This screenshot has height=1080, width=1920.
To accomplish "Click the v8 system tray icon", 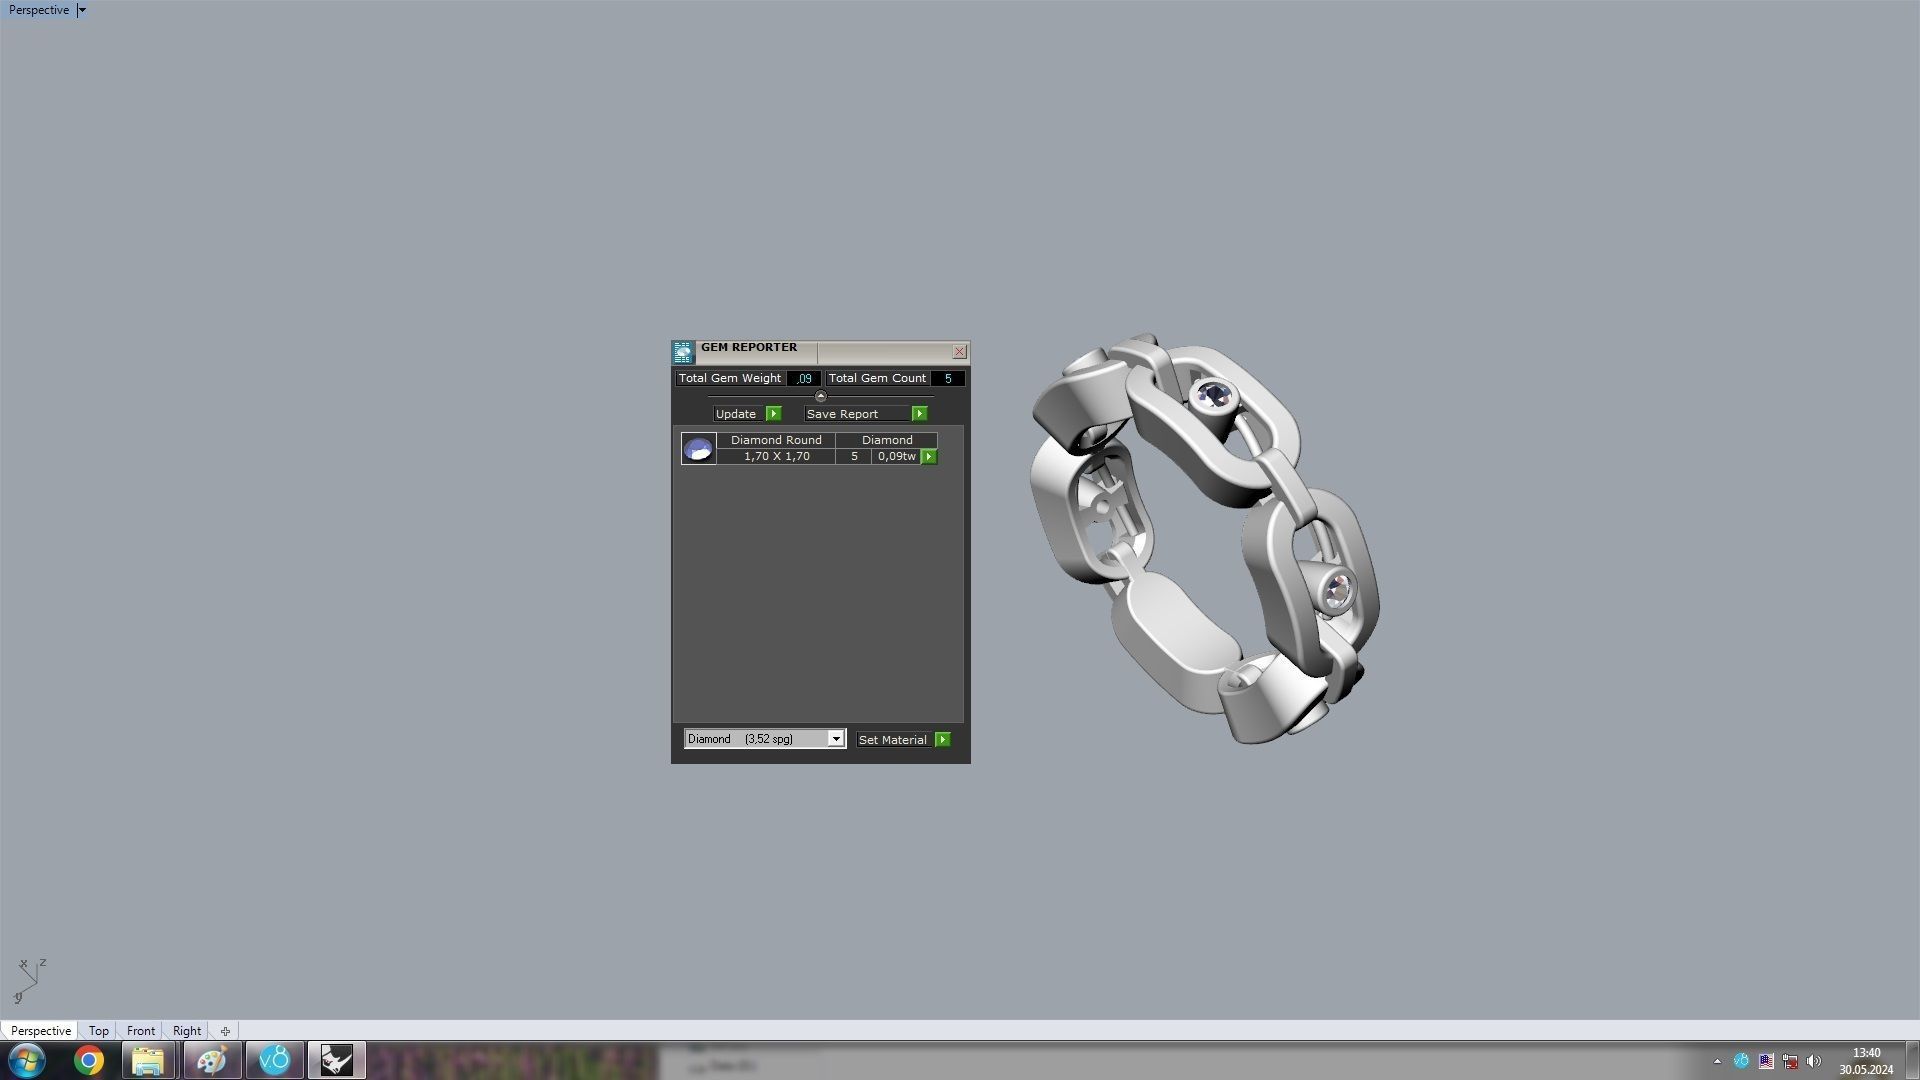I will click(1741, 1061).
